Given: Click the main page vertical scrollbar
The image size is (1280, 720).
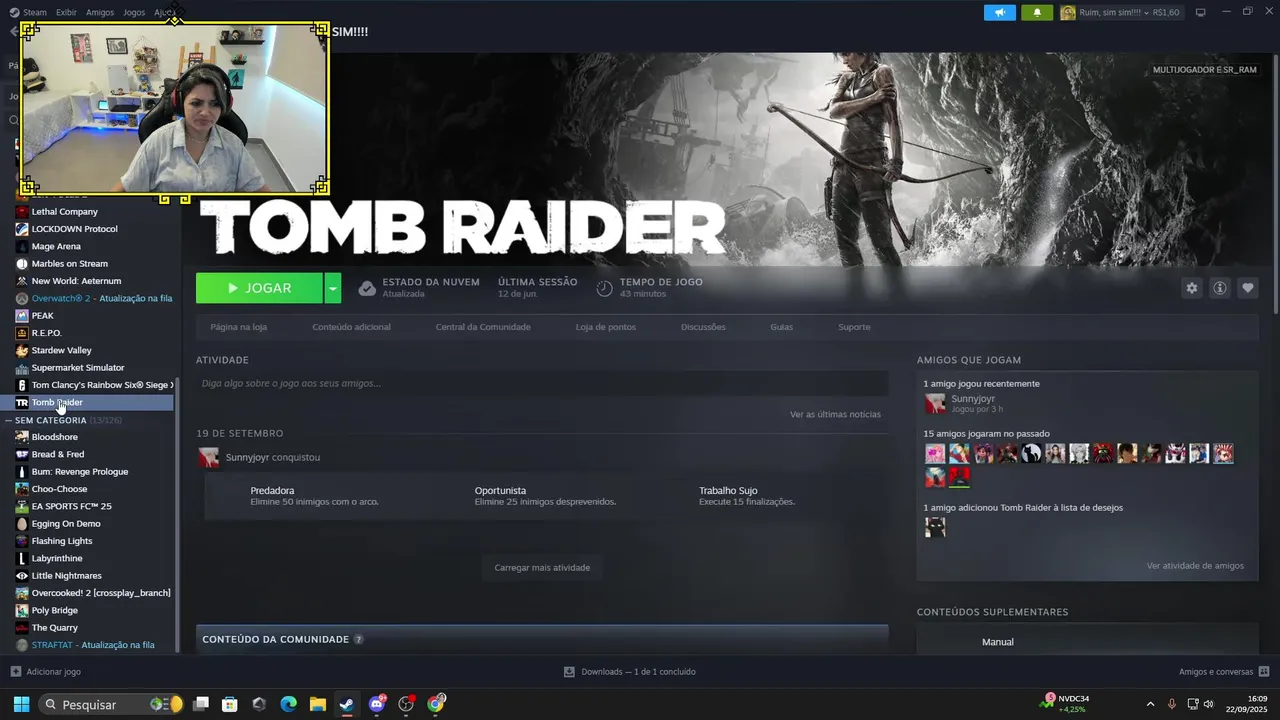Looking at the screenshot, I should (x=1276, y=185).
